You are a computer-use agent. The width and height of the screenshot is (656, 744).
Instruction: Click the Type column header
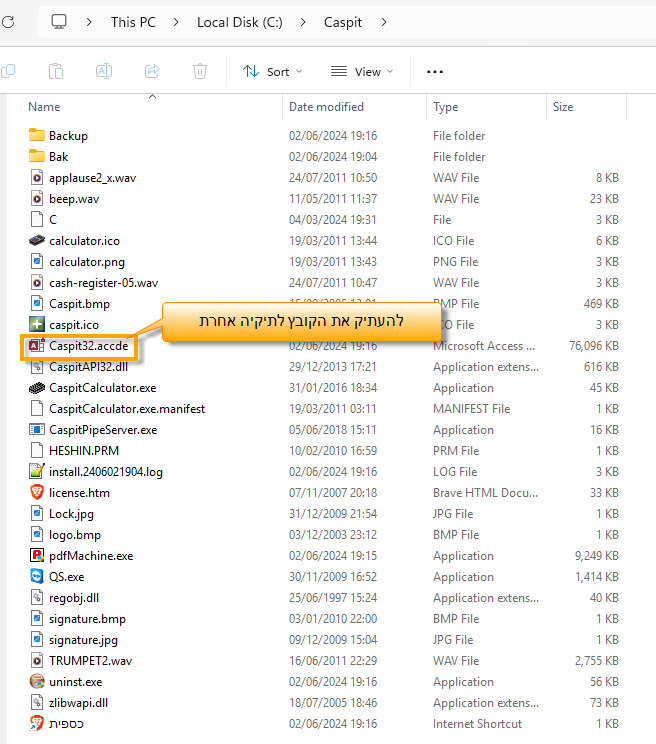pos(446,107)
